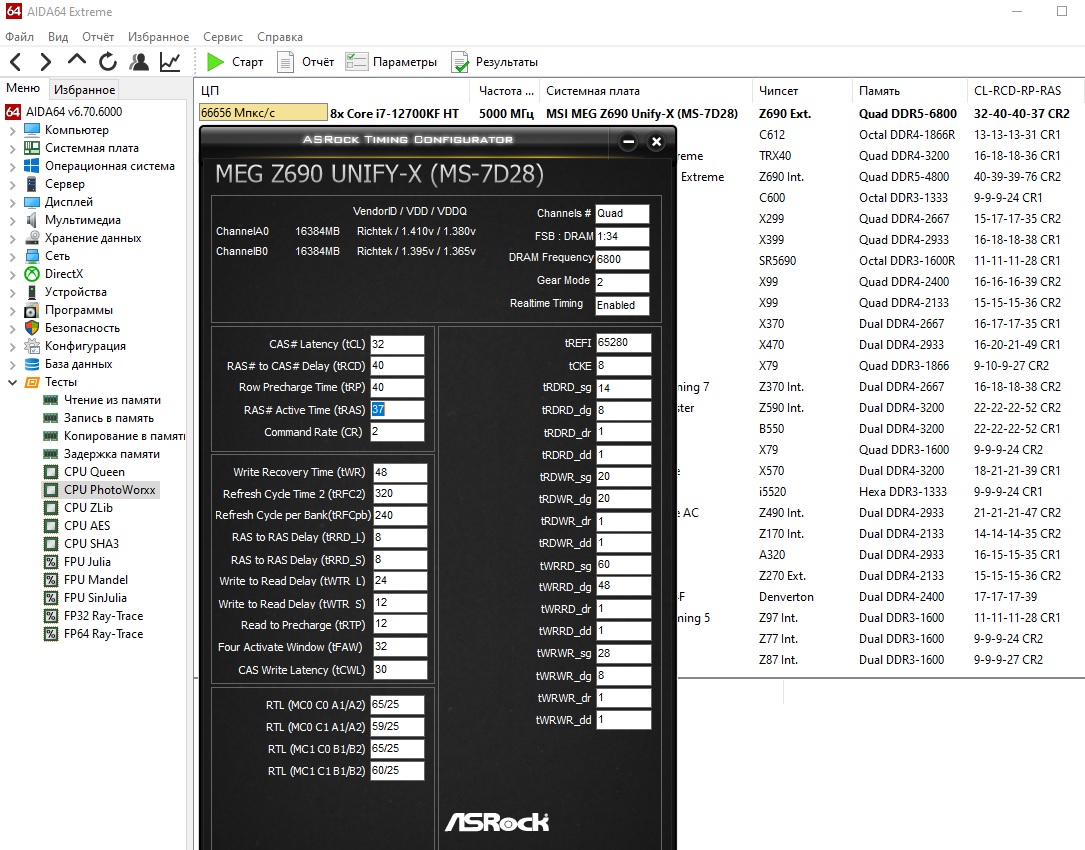Select База данных in the sidebar tree
Screen dimensions: 1085x850
[x=78, y=364]
